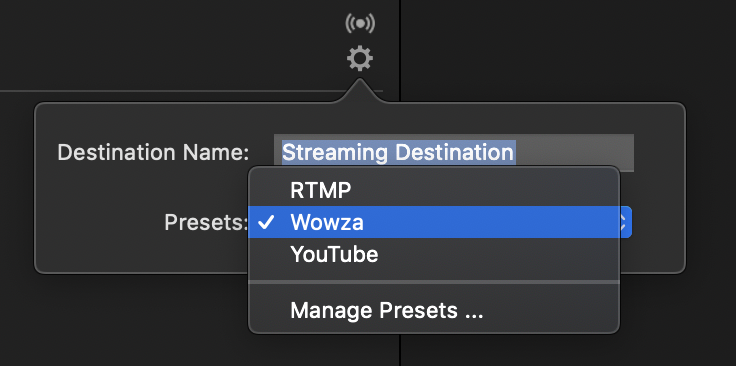Click the separator above Manage Presets
Screen dimensions: 736x366
(x=434, y=282)
